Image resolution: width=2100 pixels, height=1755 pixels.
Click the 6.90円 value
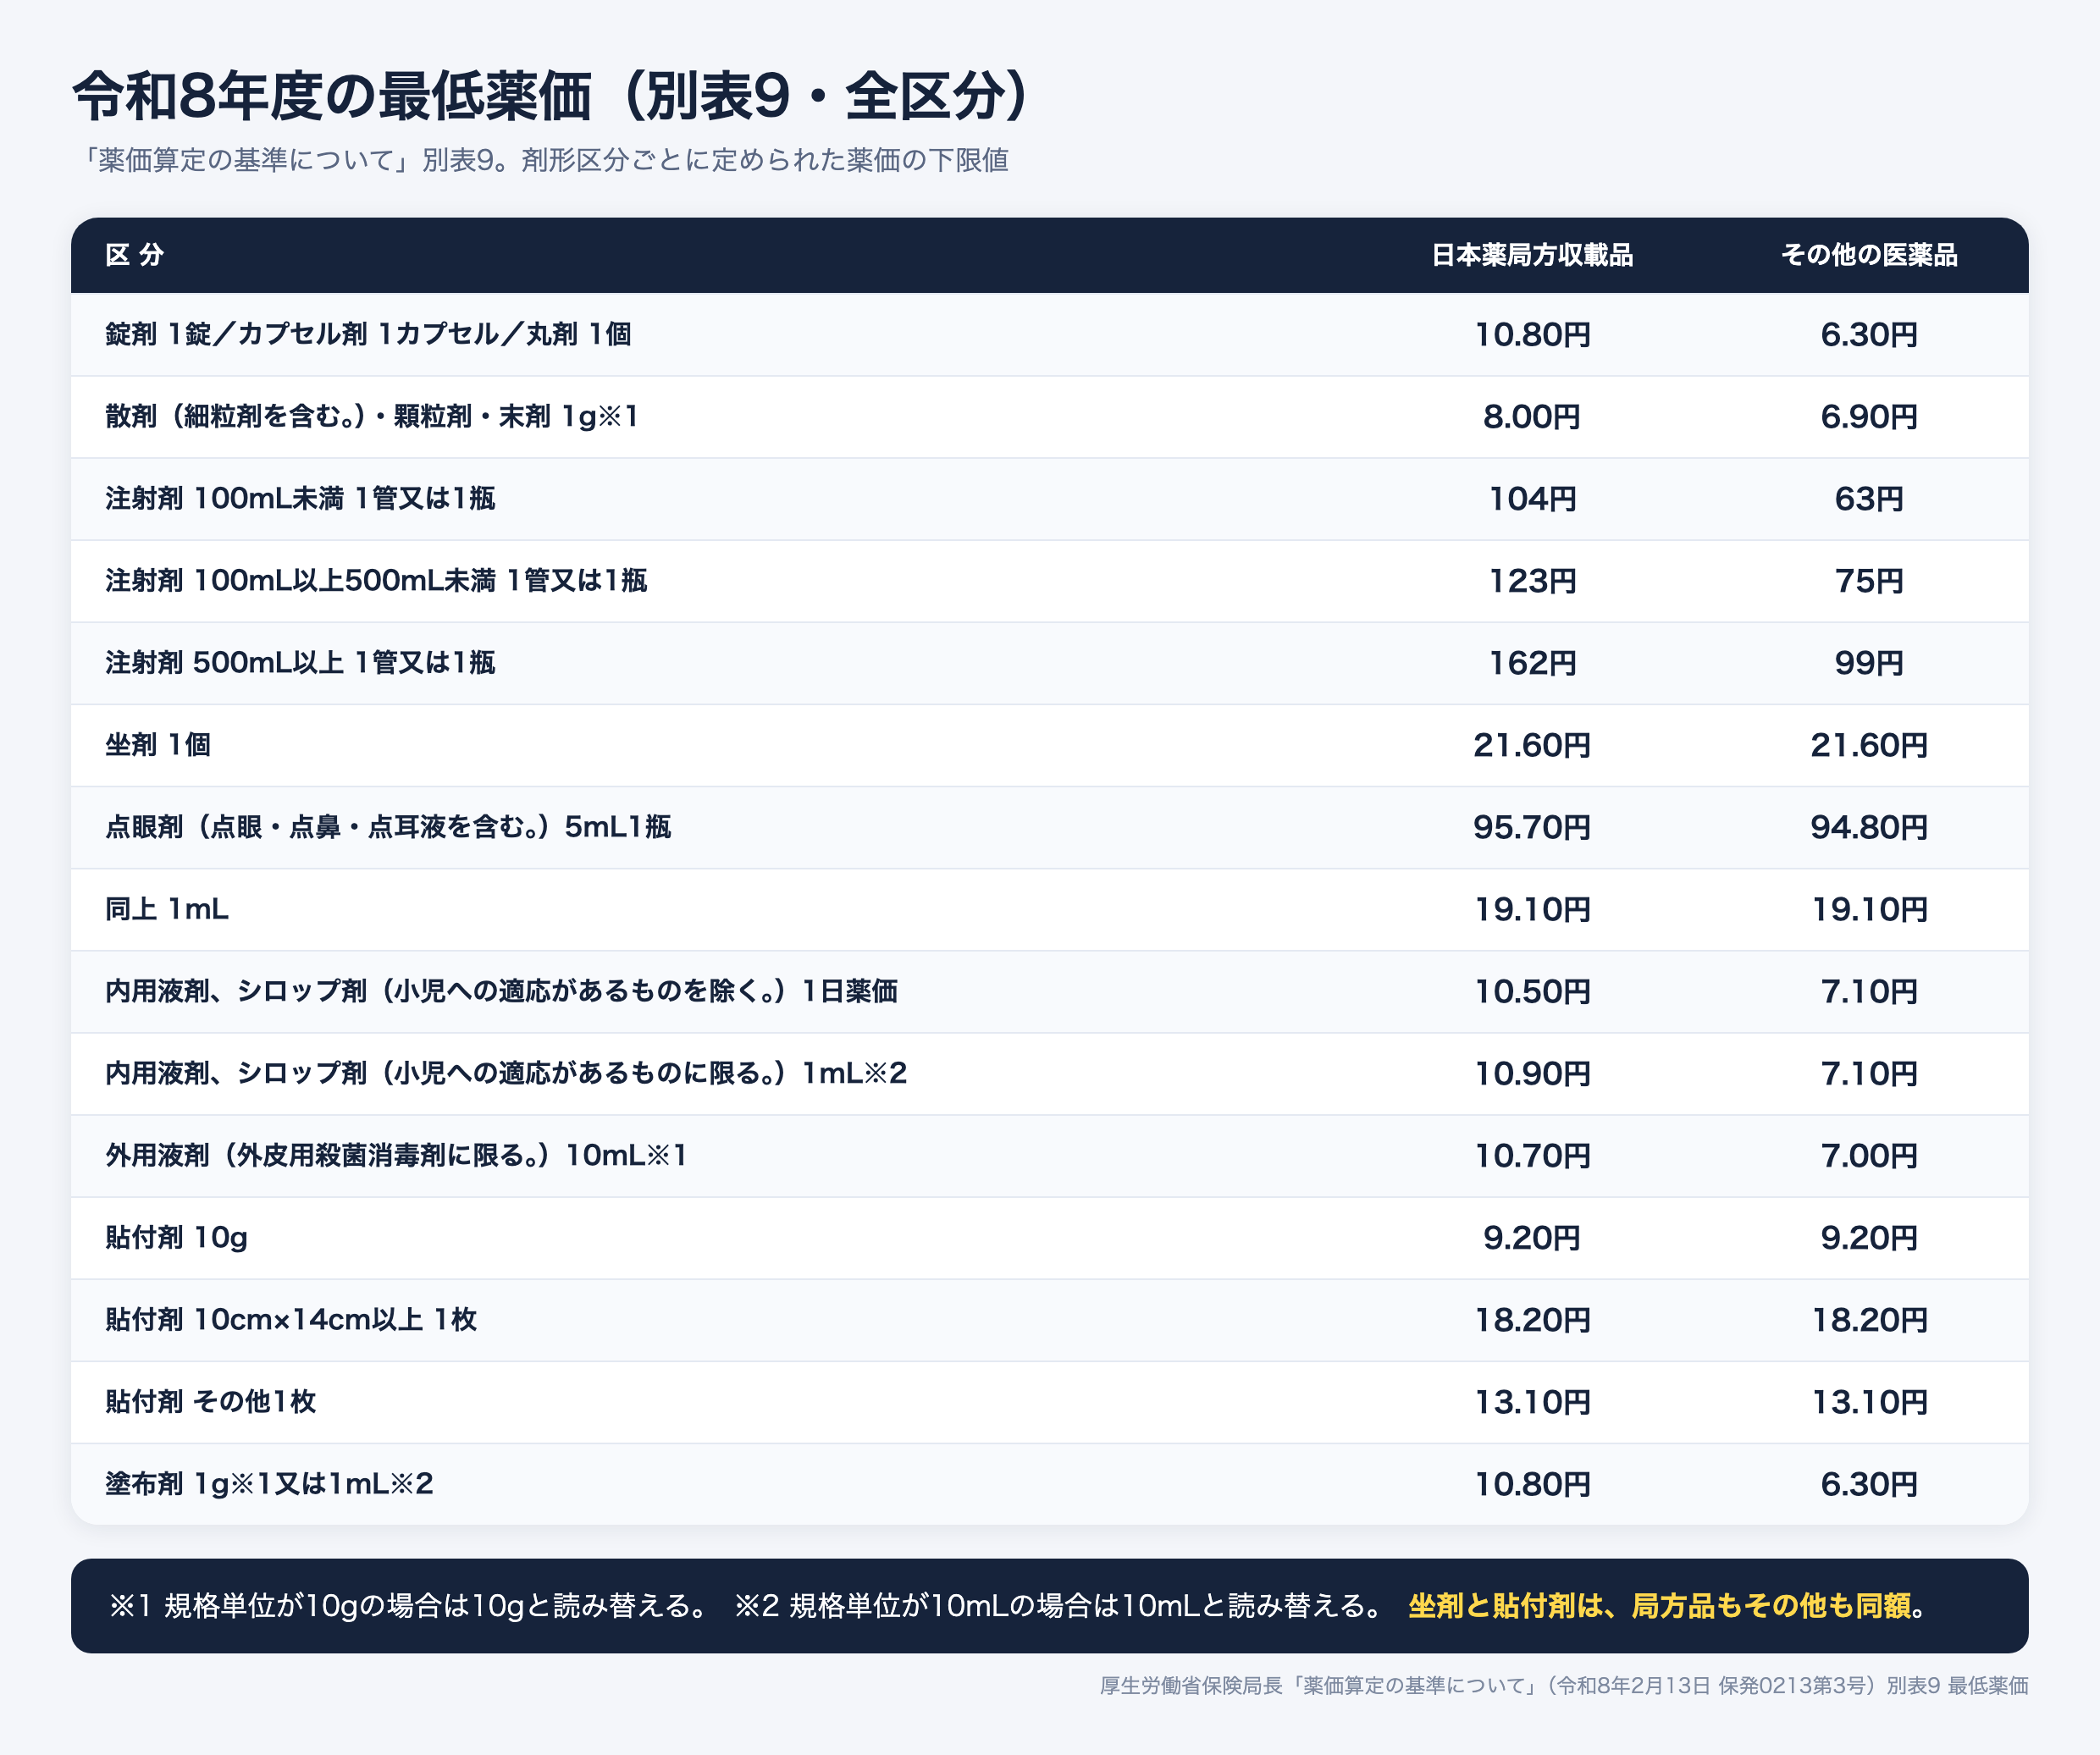(x=1869, y=416)
